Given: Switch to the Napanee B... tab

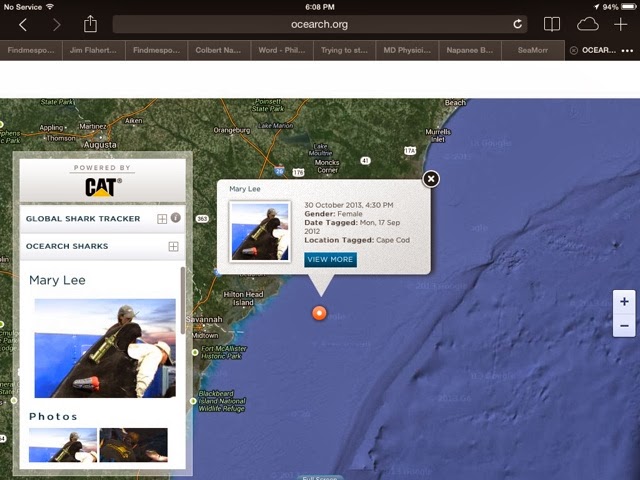Looking at the screenshot, I should point(470,50).
